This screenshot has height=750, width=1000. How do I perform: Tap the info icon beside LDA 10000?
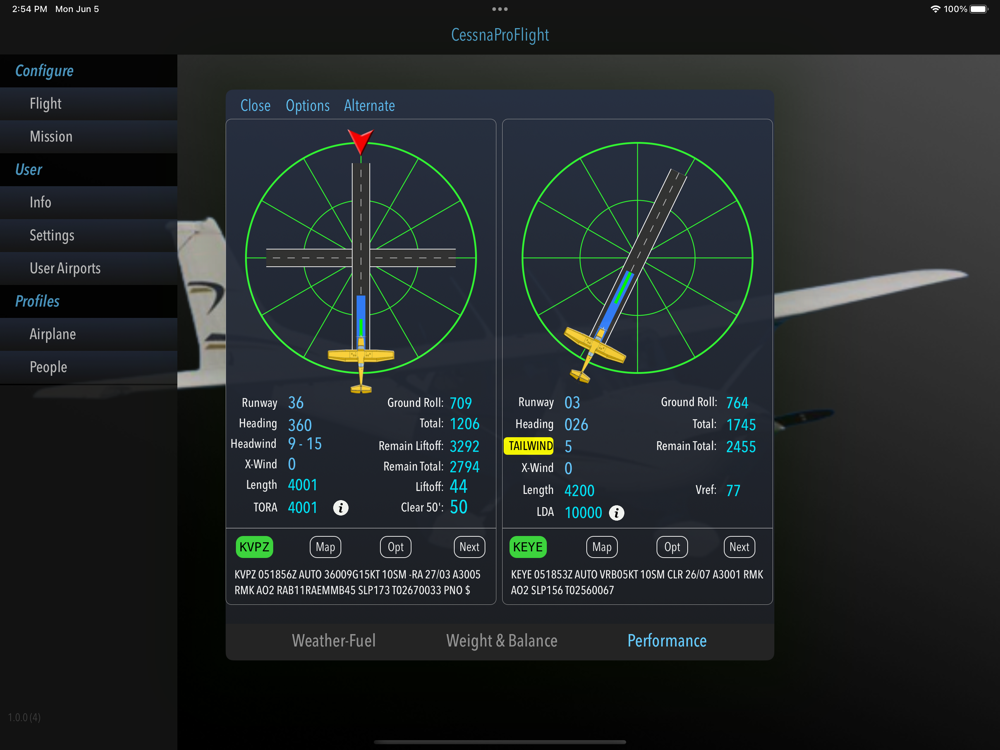coord(616,513)
